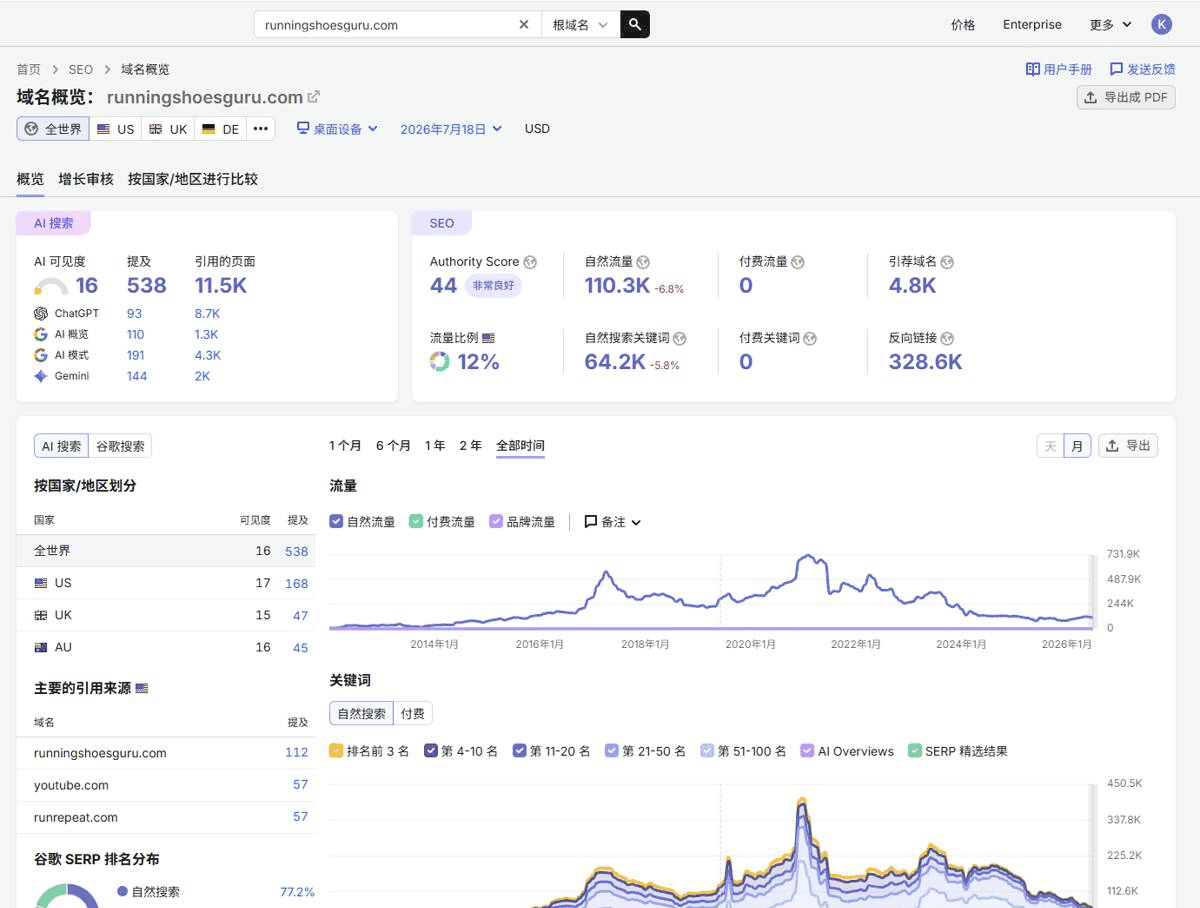Toggle the 排名前 3 名 checkbox

(336, 751)
